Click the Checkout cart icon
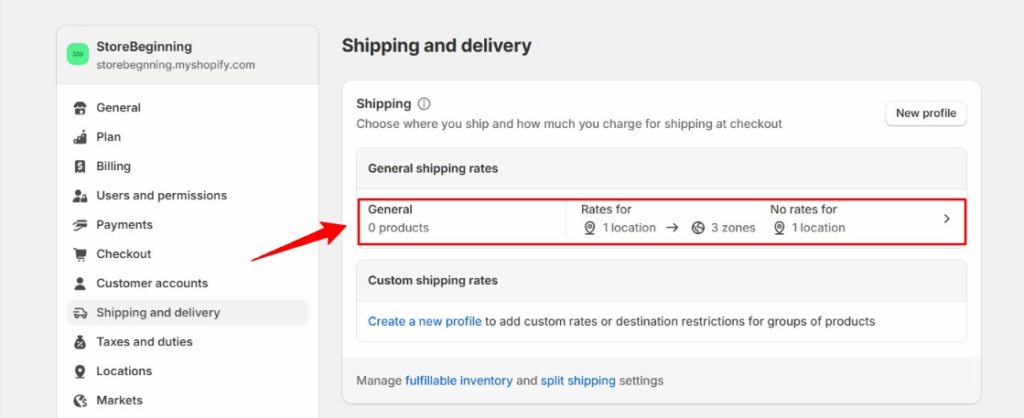This screenshot has width=1024, height=418. [x=79, y=254]
